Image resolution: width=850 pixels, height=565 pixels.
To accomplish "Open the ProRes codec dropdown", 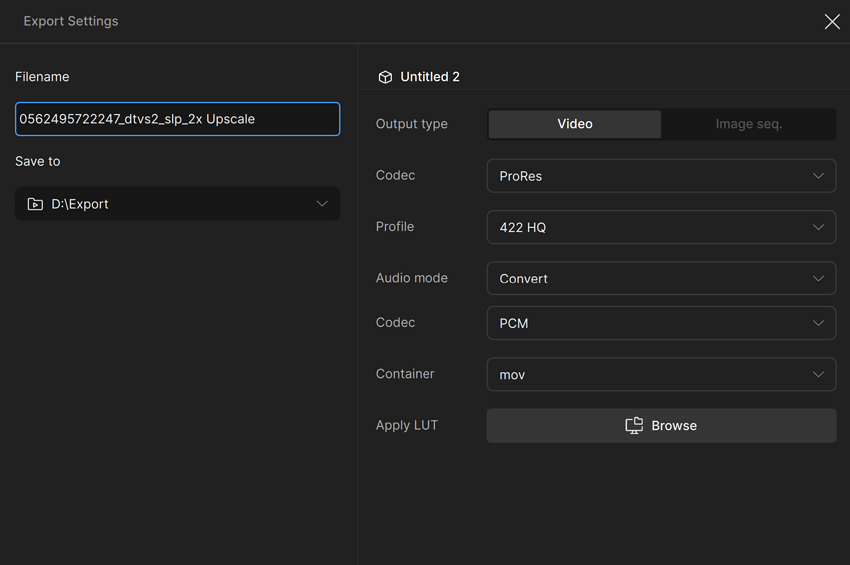I will coord(661,176).
